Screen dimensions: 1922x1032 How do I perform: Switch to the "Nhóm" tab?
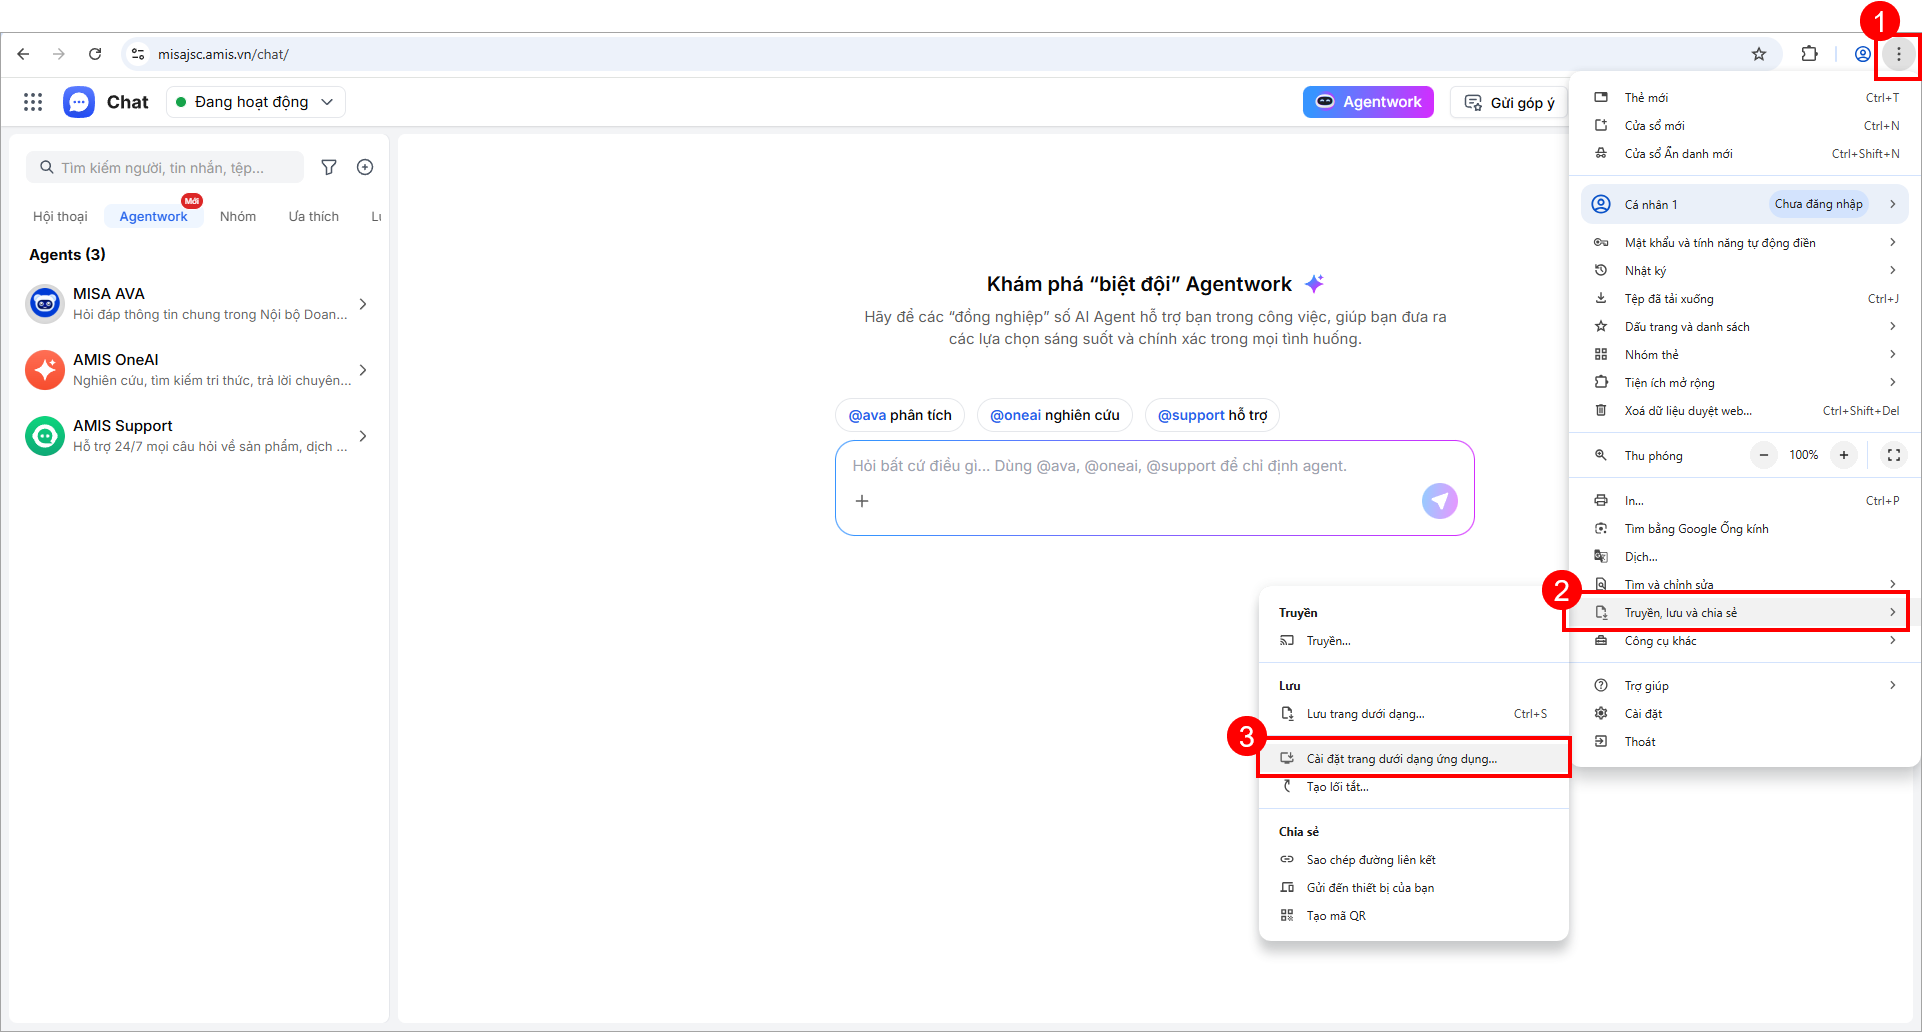[x=238, y=216]
